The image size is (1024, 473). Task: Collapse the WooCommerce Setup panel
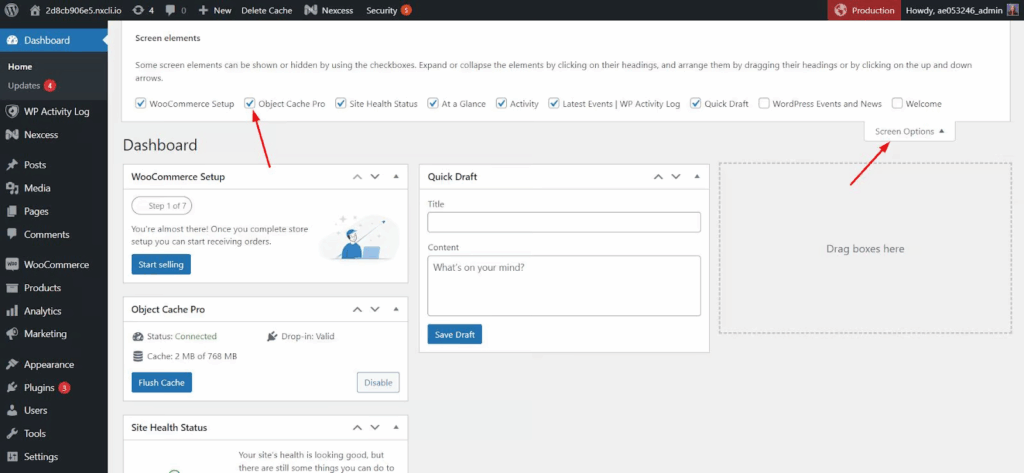(396, 177)
